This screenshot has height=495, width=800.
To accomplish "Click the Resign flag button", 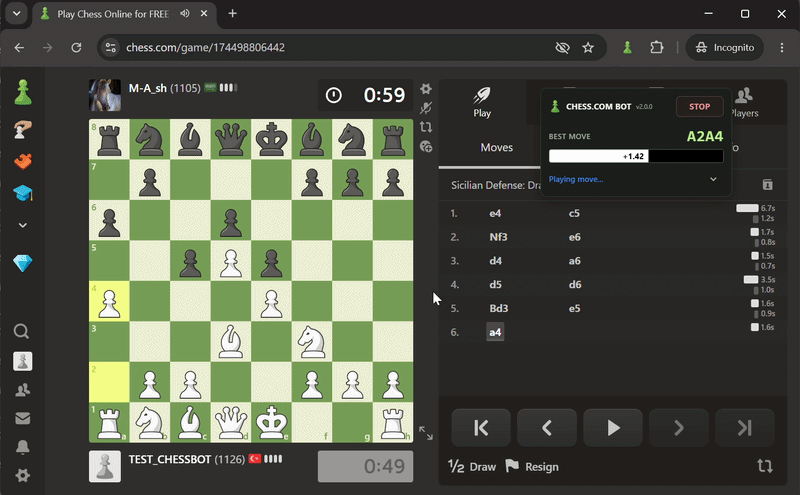I will click(532, 466).
